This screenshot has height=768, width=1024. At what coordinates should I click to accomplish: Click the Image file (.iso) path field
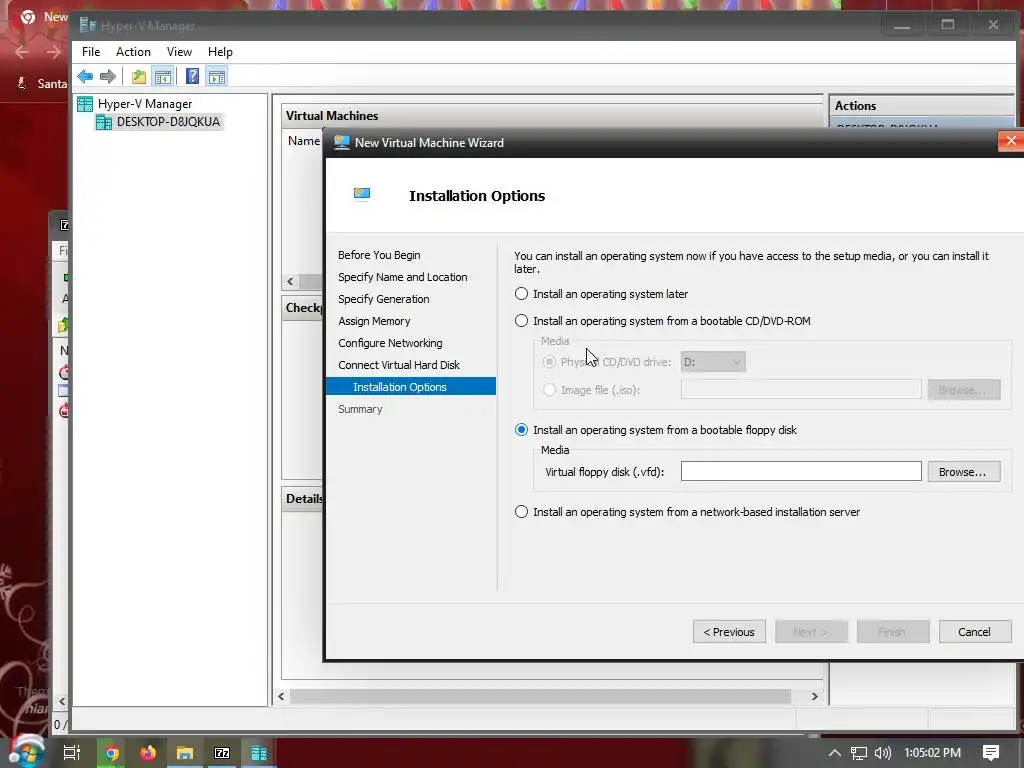tap(801, 390)
